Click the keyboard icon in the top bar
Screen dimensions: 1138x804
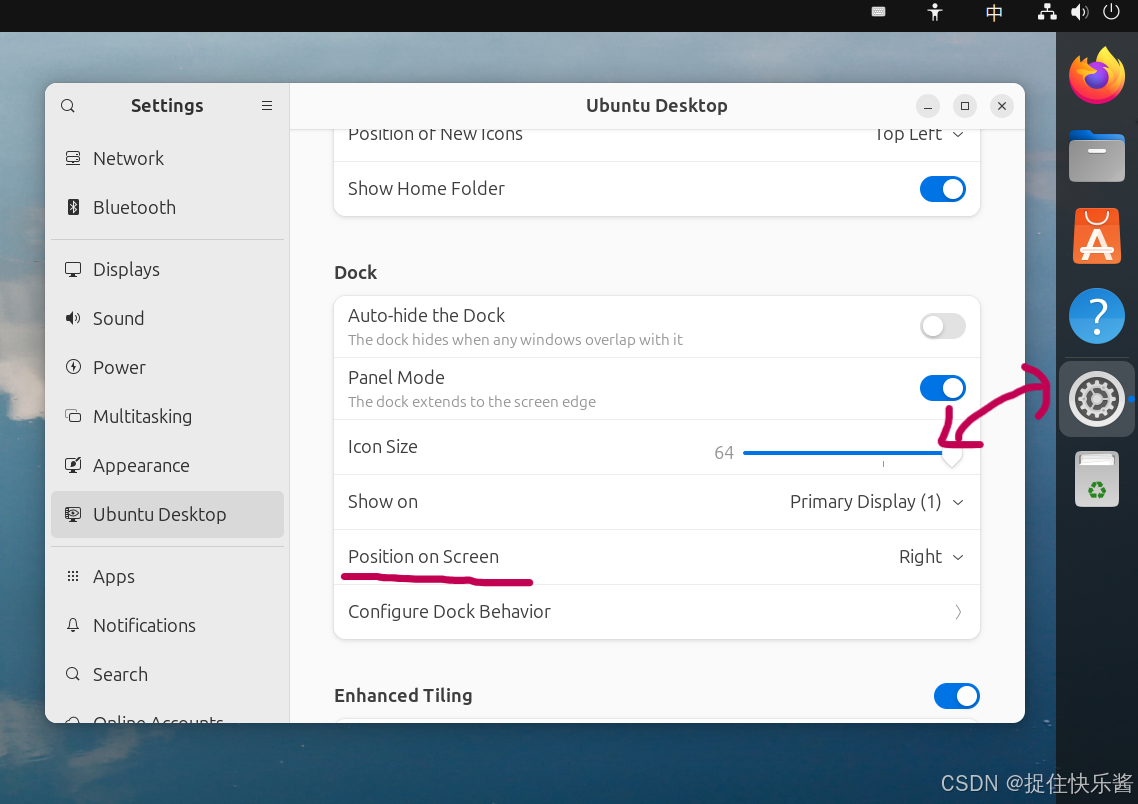tap(878, 12)
